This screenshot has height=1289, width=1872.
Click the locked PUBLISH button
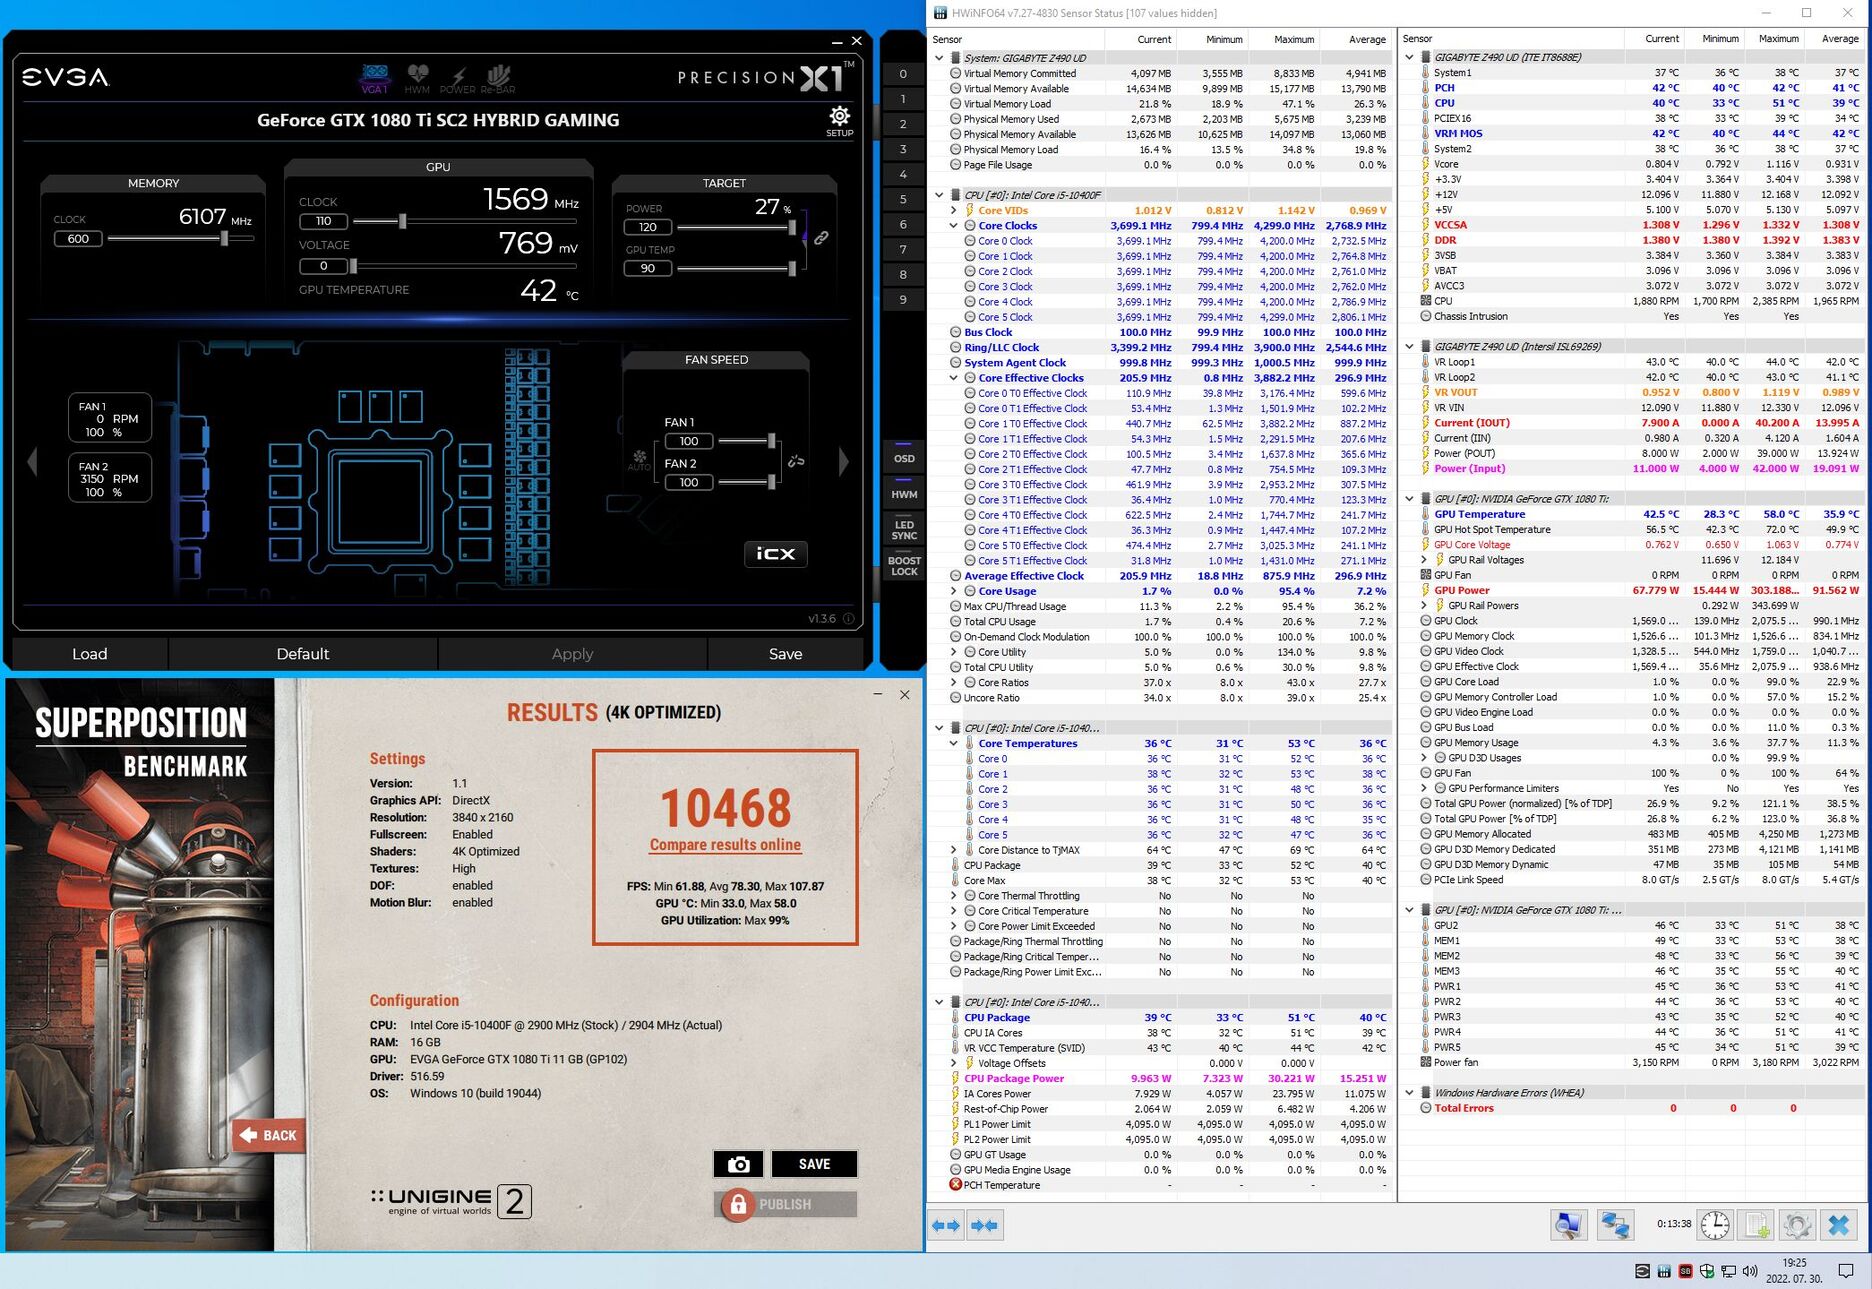[x=786, y=1204]
